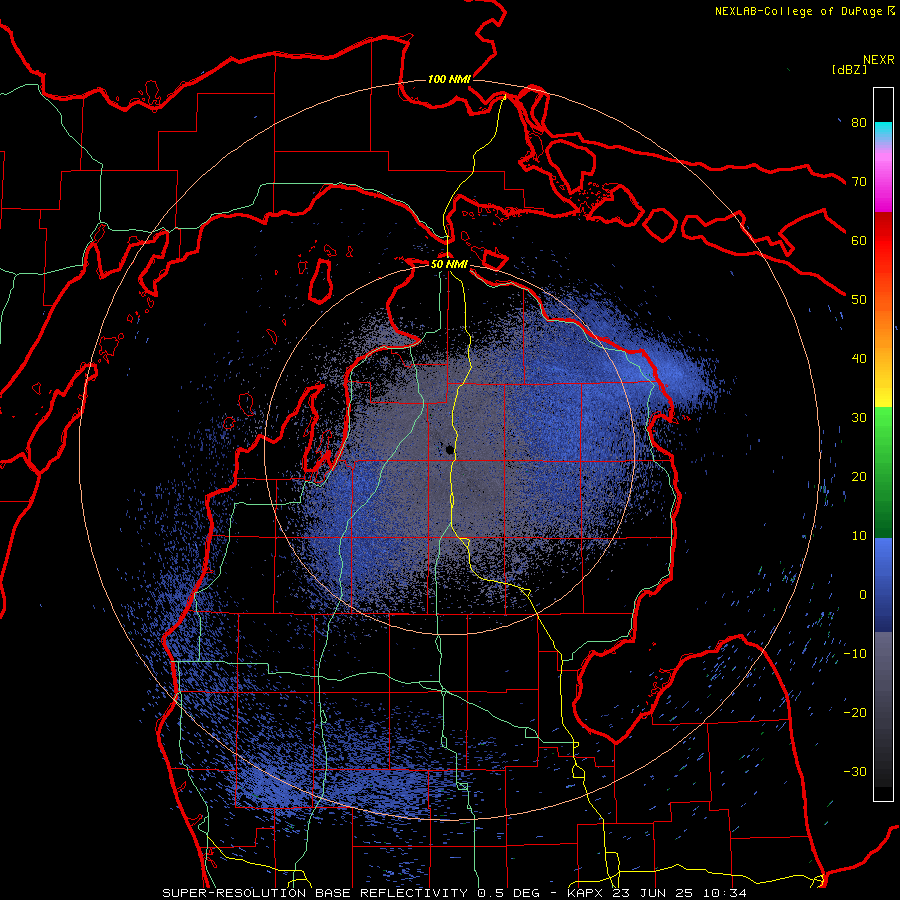This screenshot has height=900, width=900.
Task: Click the 50 NMI range ring label
Action: [449, 265]
